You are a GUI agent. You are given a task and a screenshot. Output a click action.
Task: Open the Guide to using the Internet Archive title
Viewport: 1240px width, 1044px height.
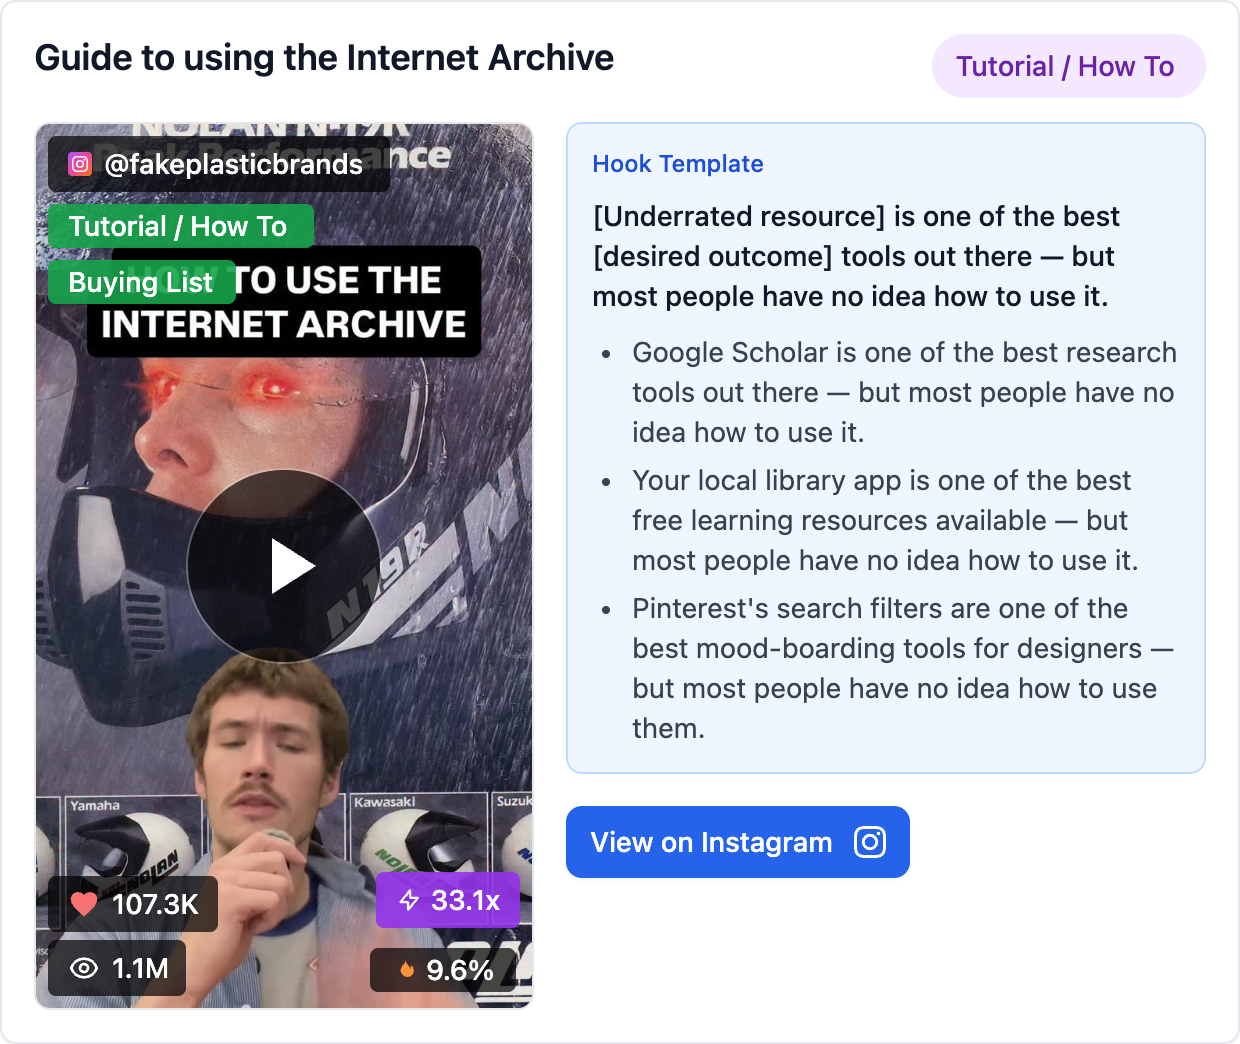tap(324, 58)
